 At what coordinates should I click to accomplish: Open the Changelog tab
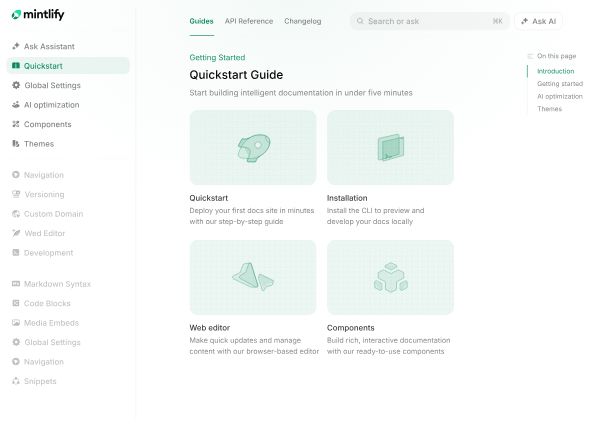coord(302,21)
